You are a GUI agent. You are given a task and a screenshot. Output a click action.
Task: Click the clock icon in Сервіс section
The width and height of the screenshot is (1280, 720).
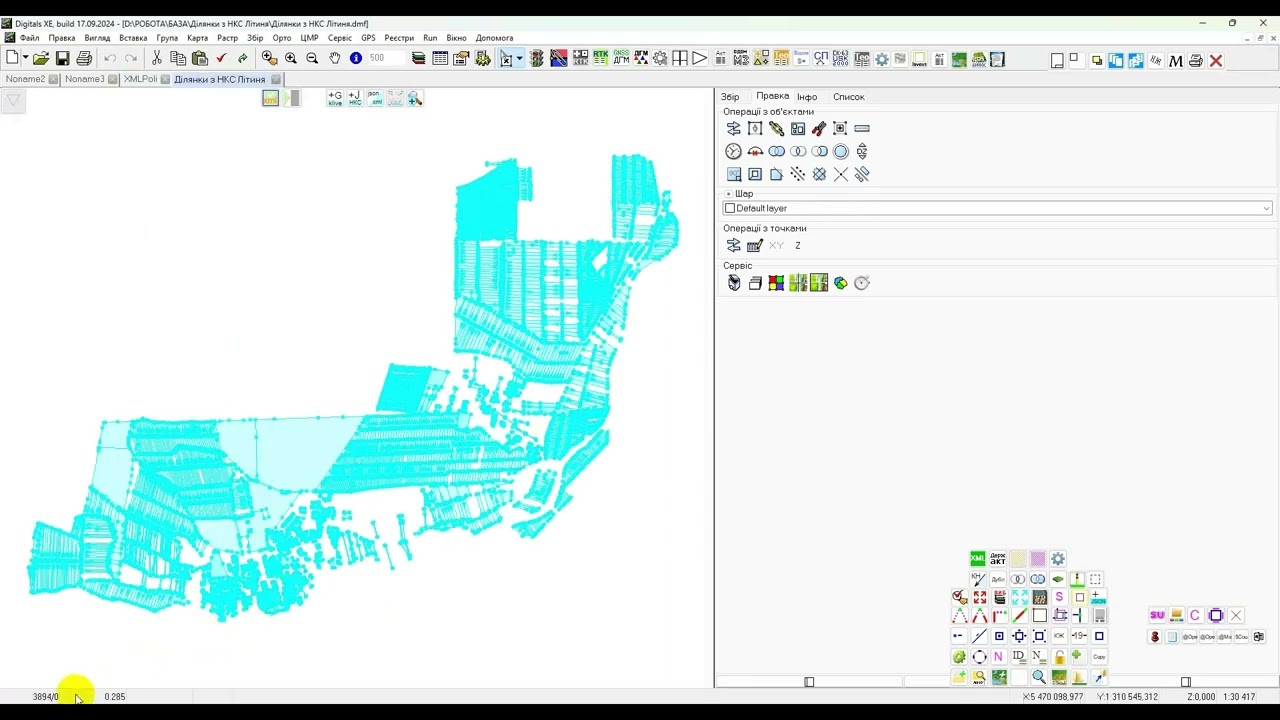pyautogui.click(x=862, y=283)
